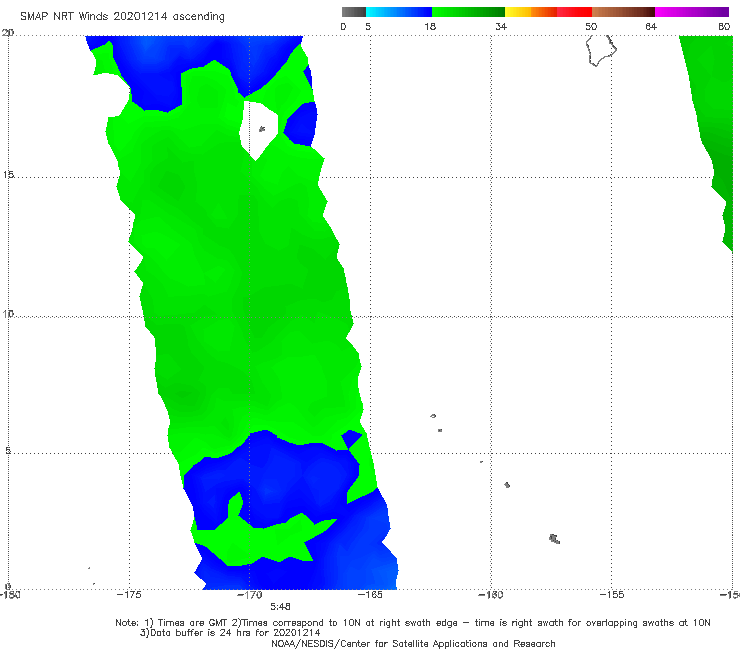Image resolution: width=740 pixels, height=650 pixels.
Task: Click the 'SMAP NRT Winds 20201214 ascending' title
Action: (122, 17)
